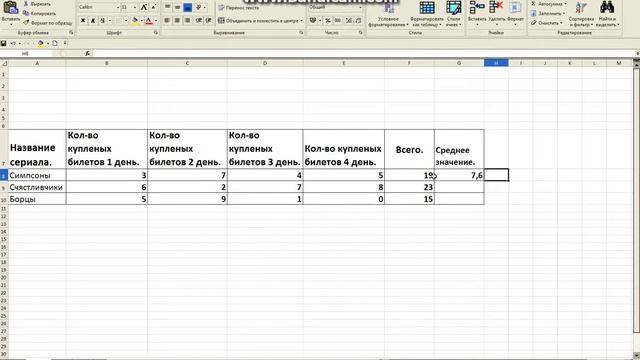Select column H header
The height and width of the screenshot is (360, 640).
(496, 63)
